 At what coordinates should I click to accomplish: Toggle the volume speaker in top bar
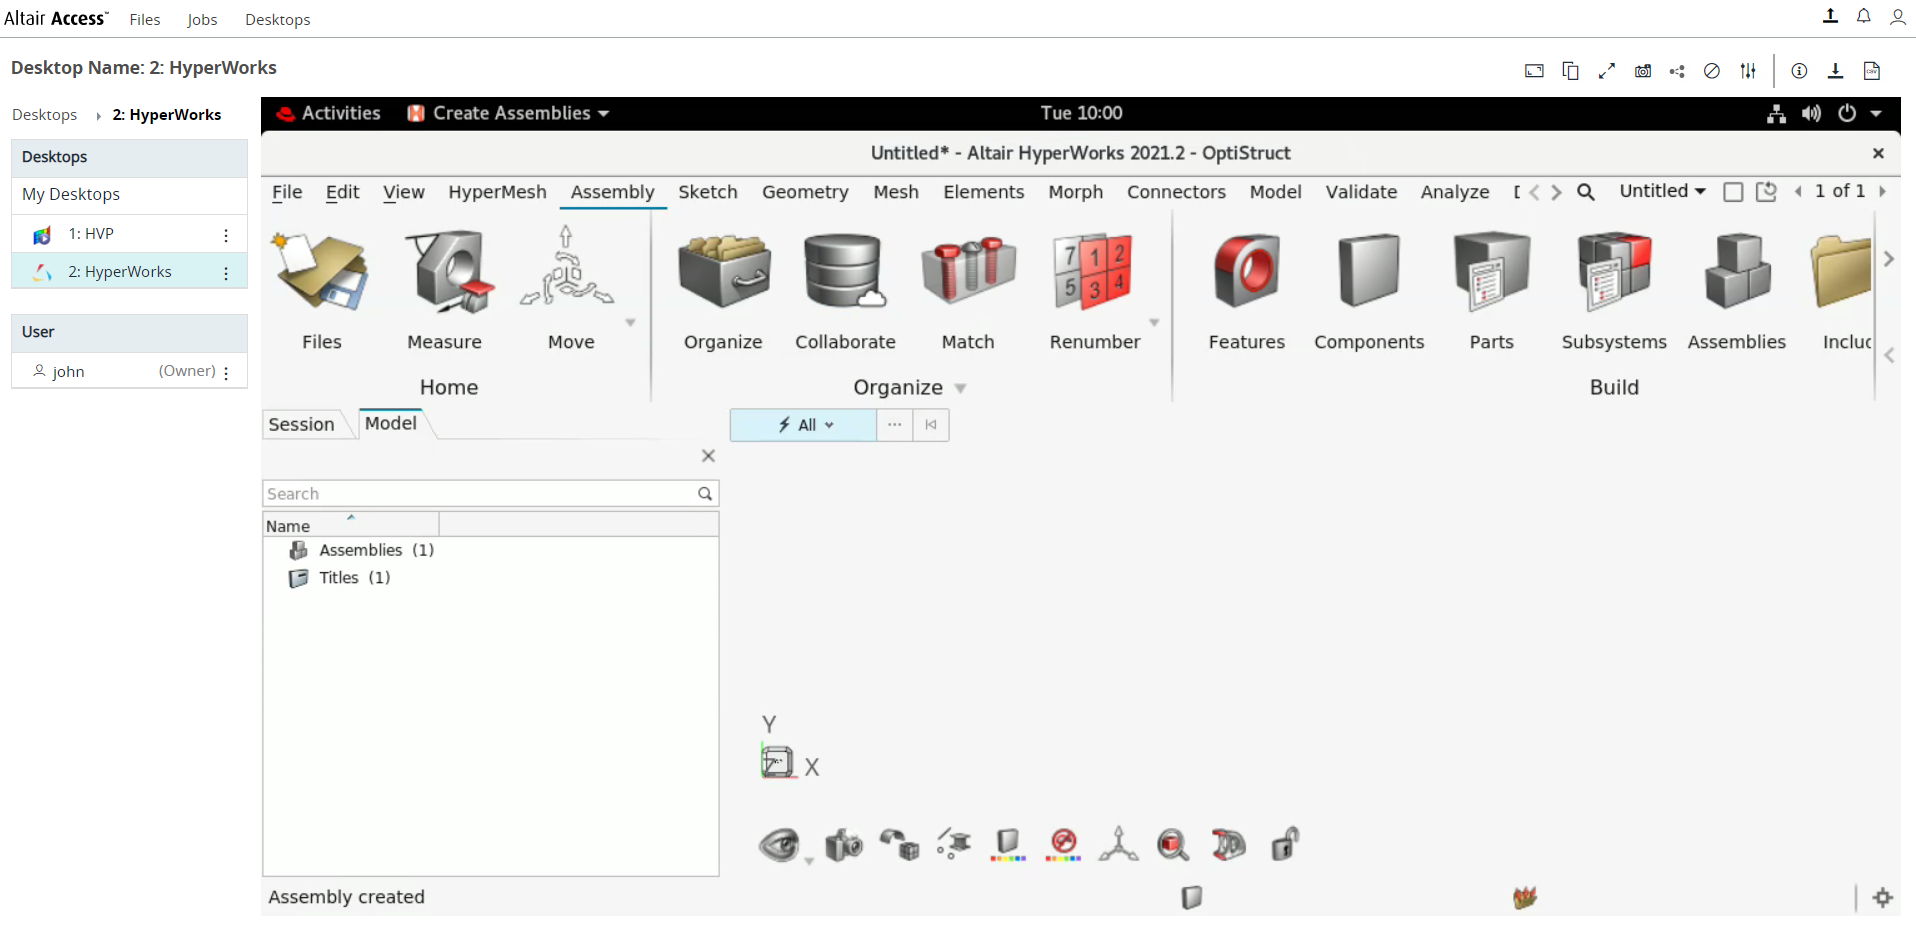[1811, 114]
